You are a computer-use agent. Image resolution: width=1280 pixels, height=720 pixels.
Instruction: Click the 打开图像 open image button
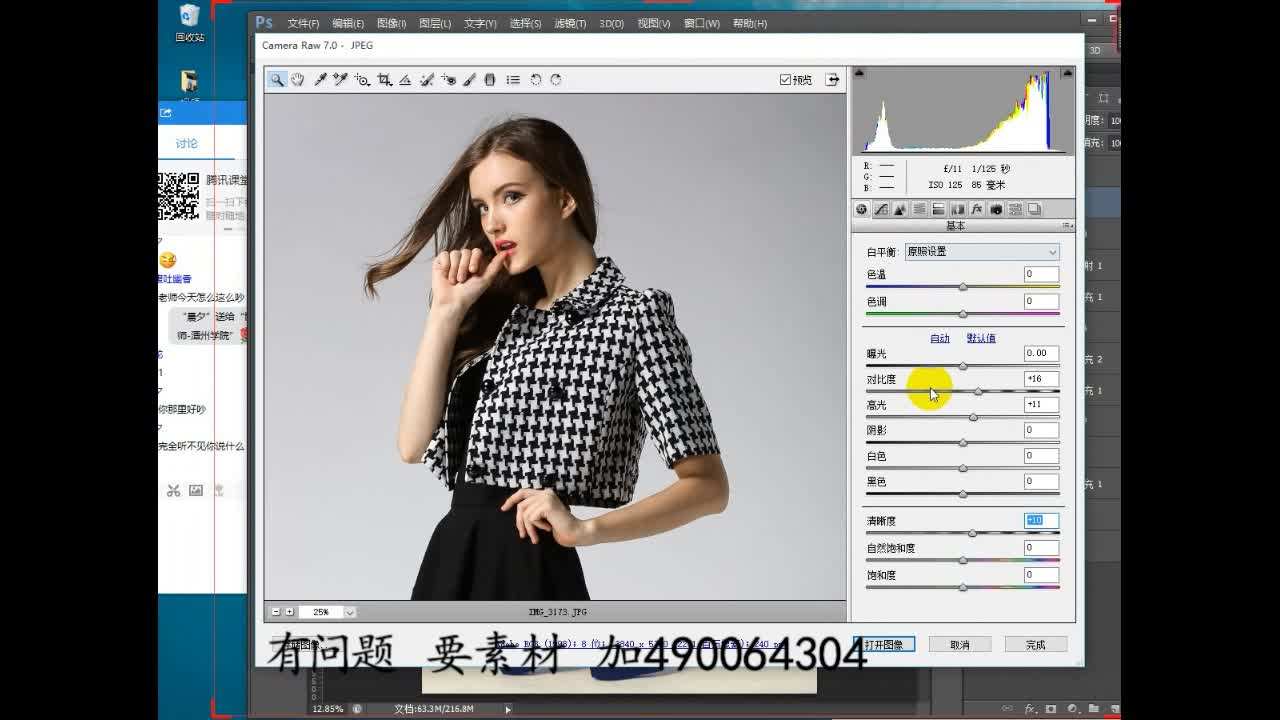coord(884,645)
